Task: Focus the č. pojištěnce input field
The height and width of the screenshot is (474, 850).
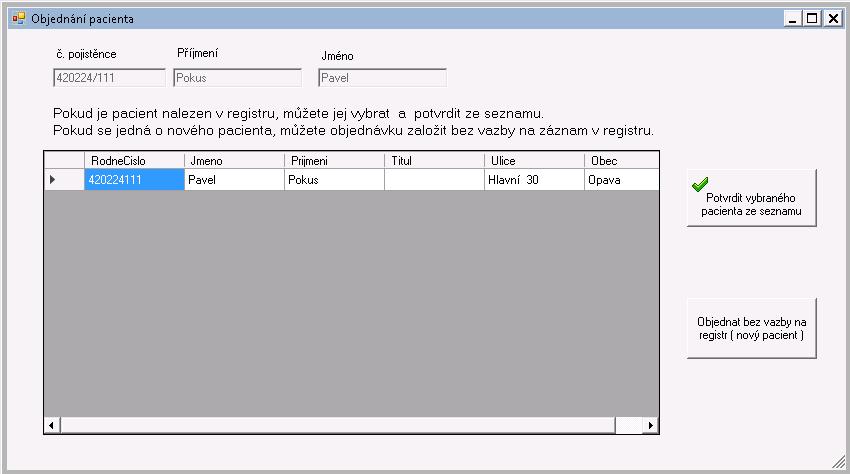Action: pos(109,78)
